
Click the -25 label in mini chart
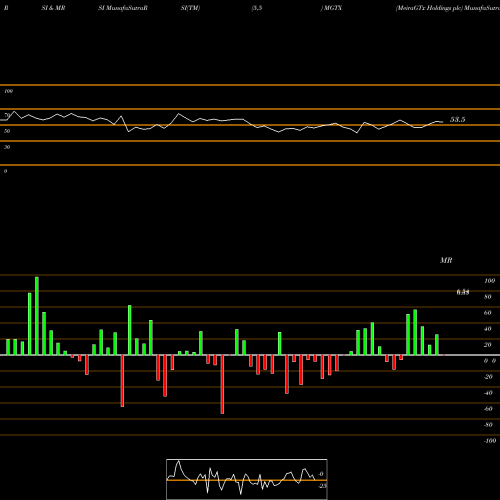[x=323, y=486]
